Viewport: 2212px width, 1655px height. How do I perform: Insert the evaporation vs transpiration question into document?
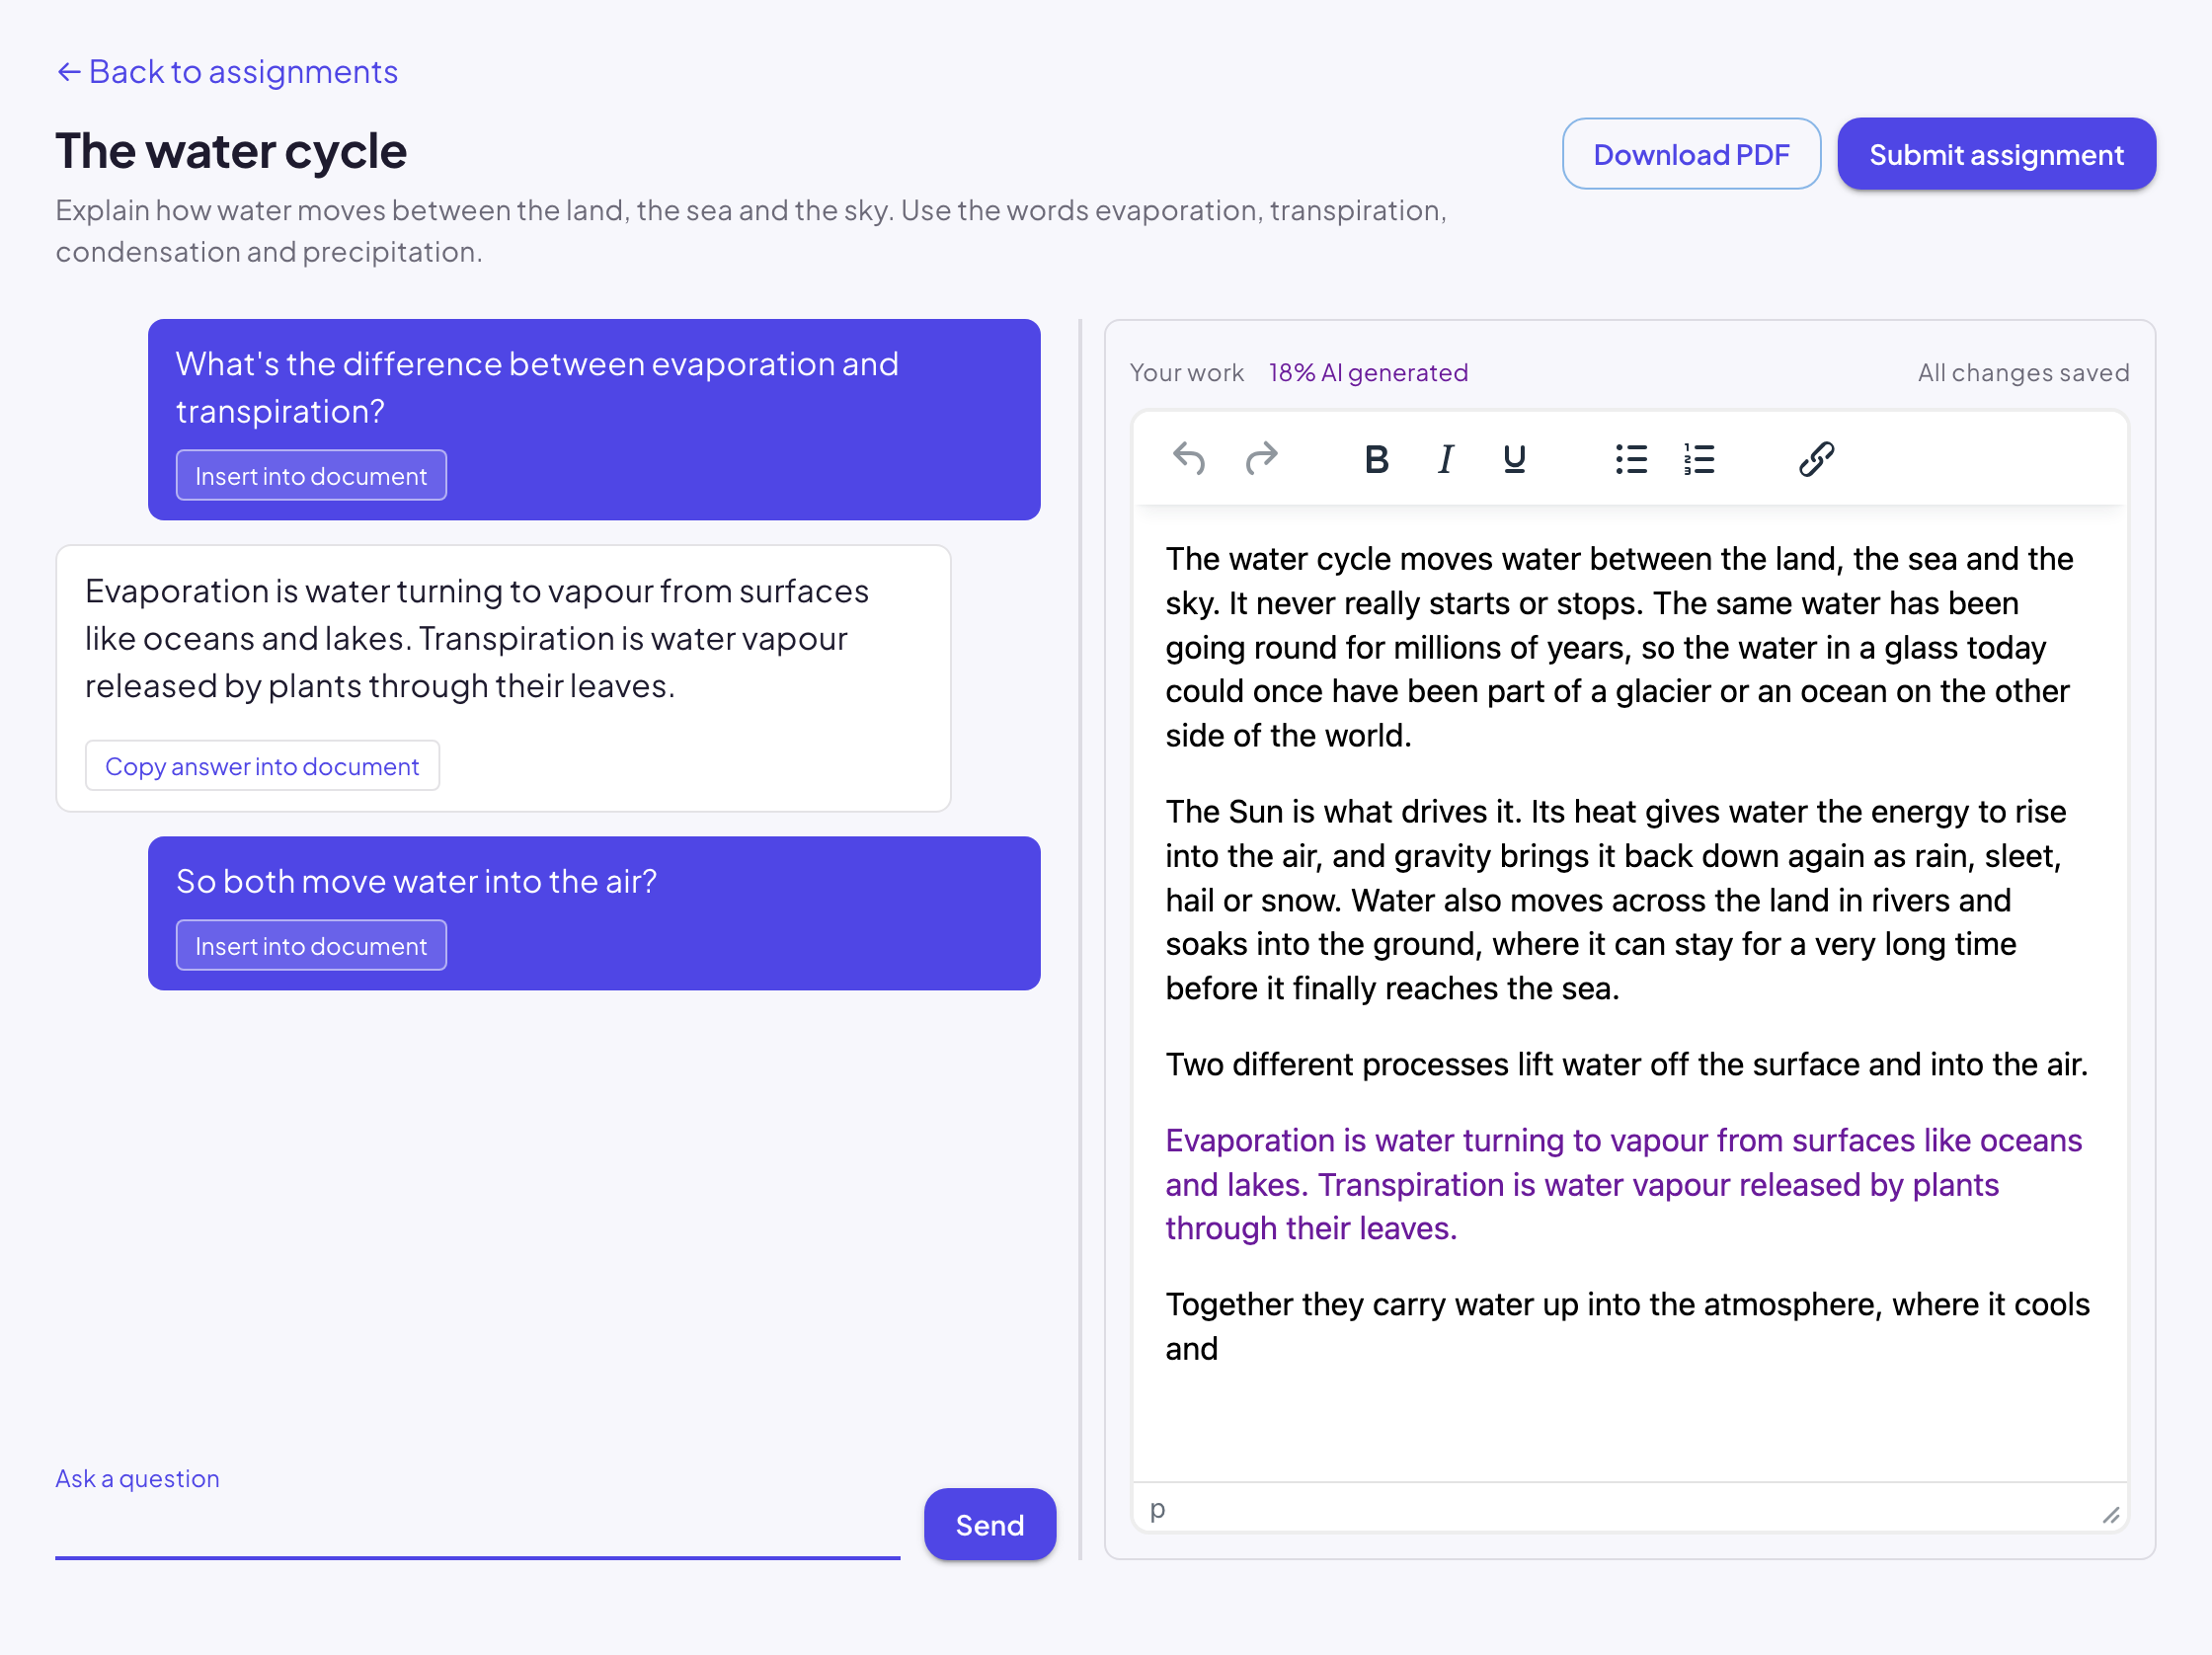point(311,476)
